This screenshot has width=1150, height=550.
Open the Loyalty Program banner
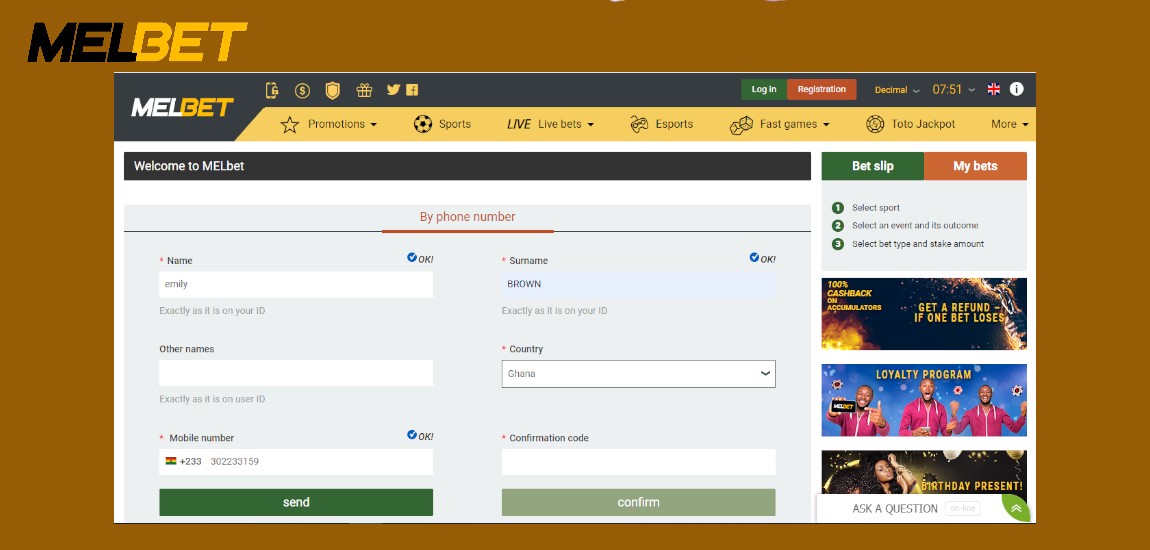tap(924, 400)
